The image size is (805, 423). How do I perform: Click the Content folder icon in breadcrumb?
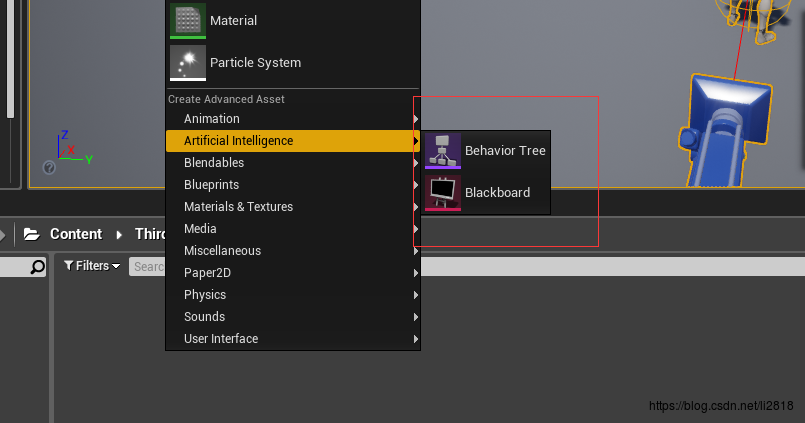tap(32, 234)
